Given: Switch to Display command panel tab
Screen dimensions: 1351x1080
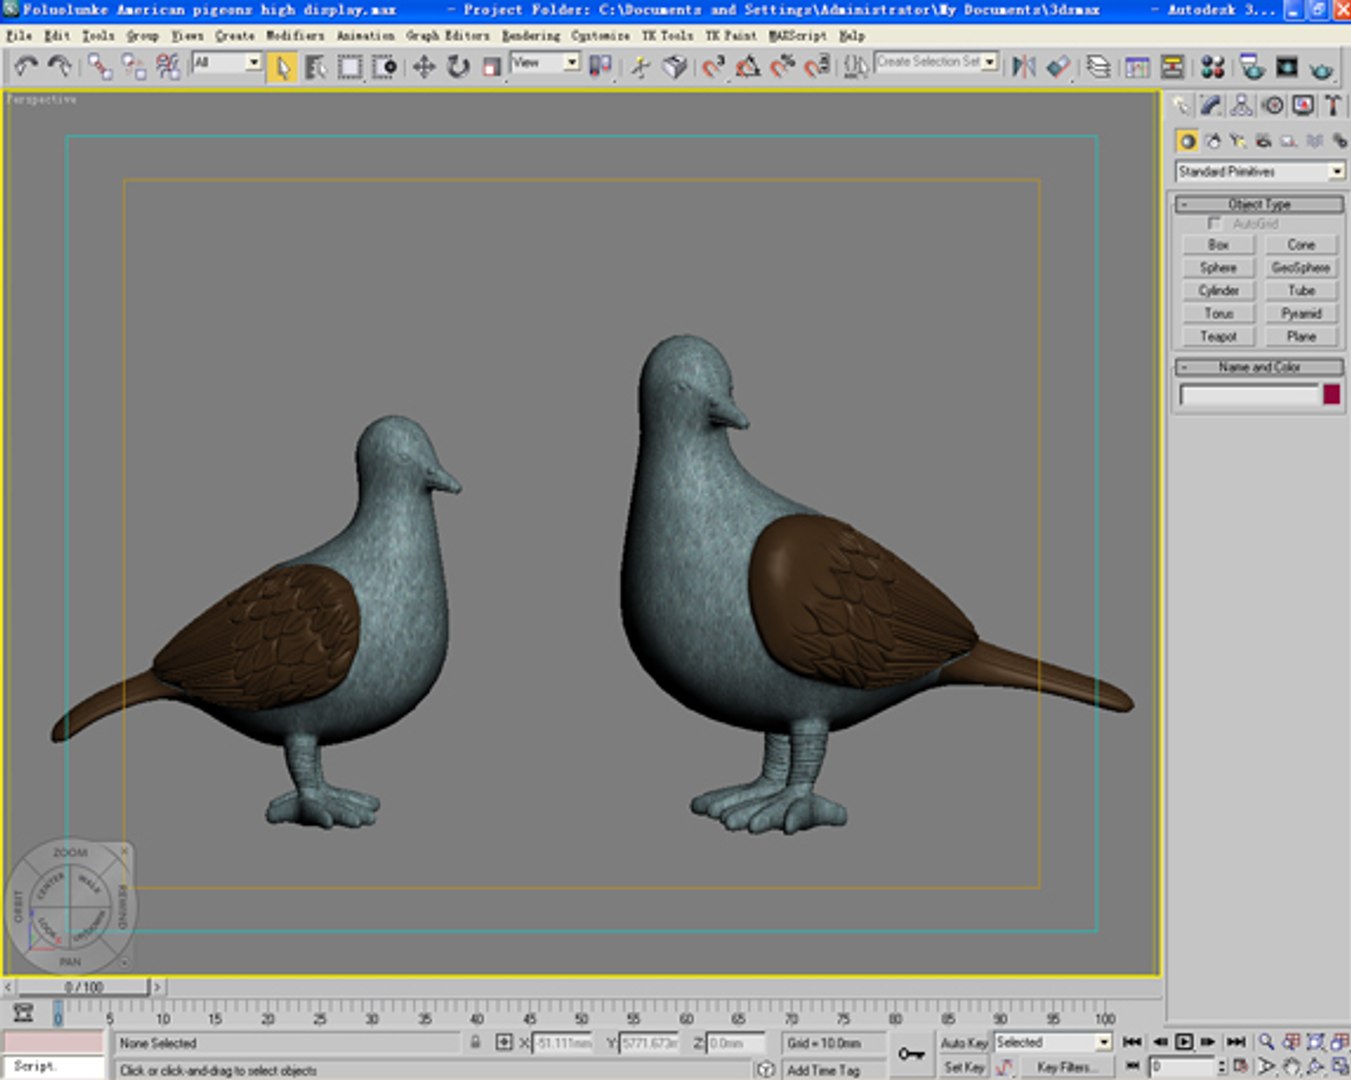Looking at the screenshot, I should pyautogui.click(x=1302, y=105).
